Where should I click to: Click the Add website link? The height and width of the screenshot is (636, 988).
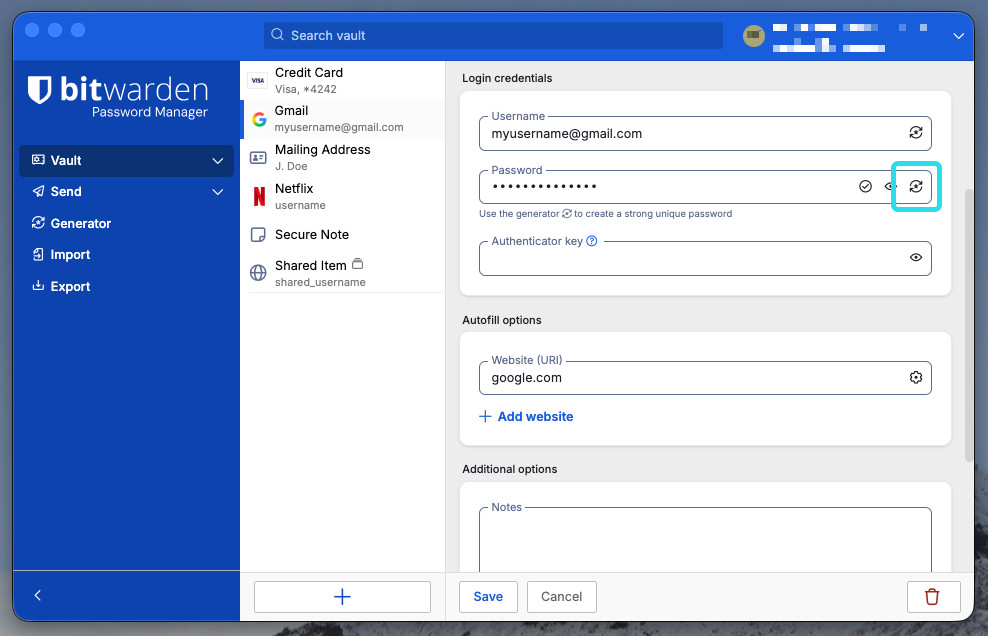click(x=526, y=416)
